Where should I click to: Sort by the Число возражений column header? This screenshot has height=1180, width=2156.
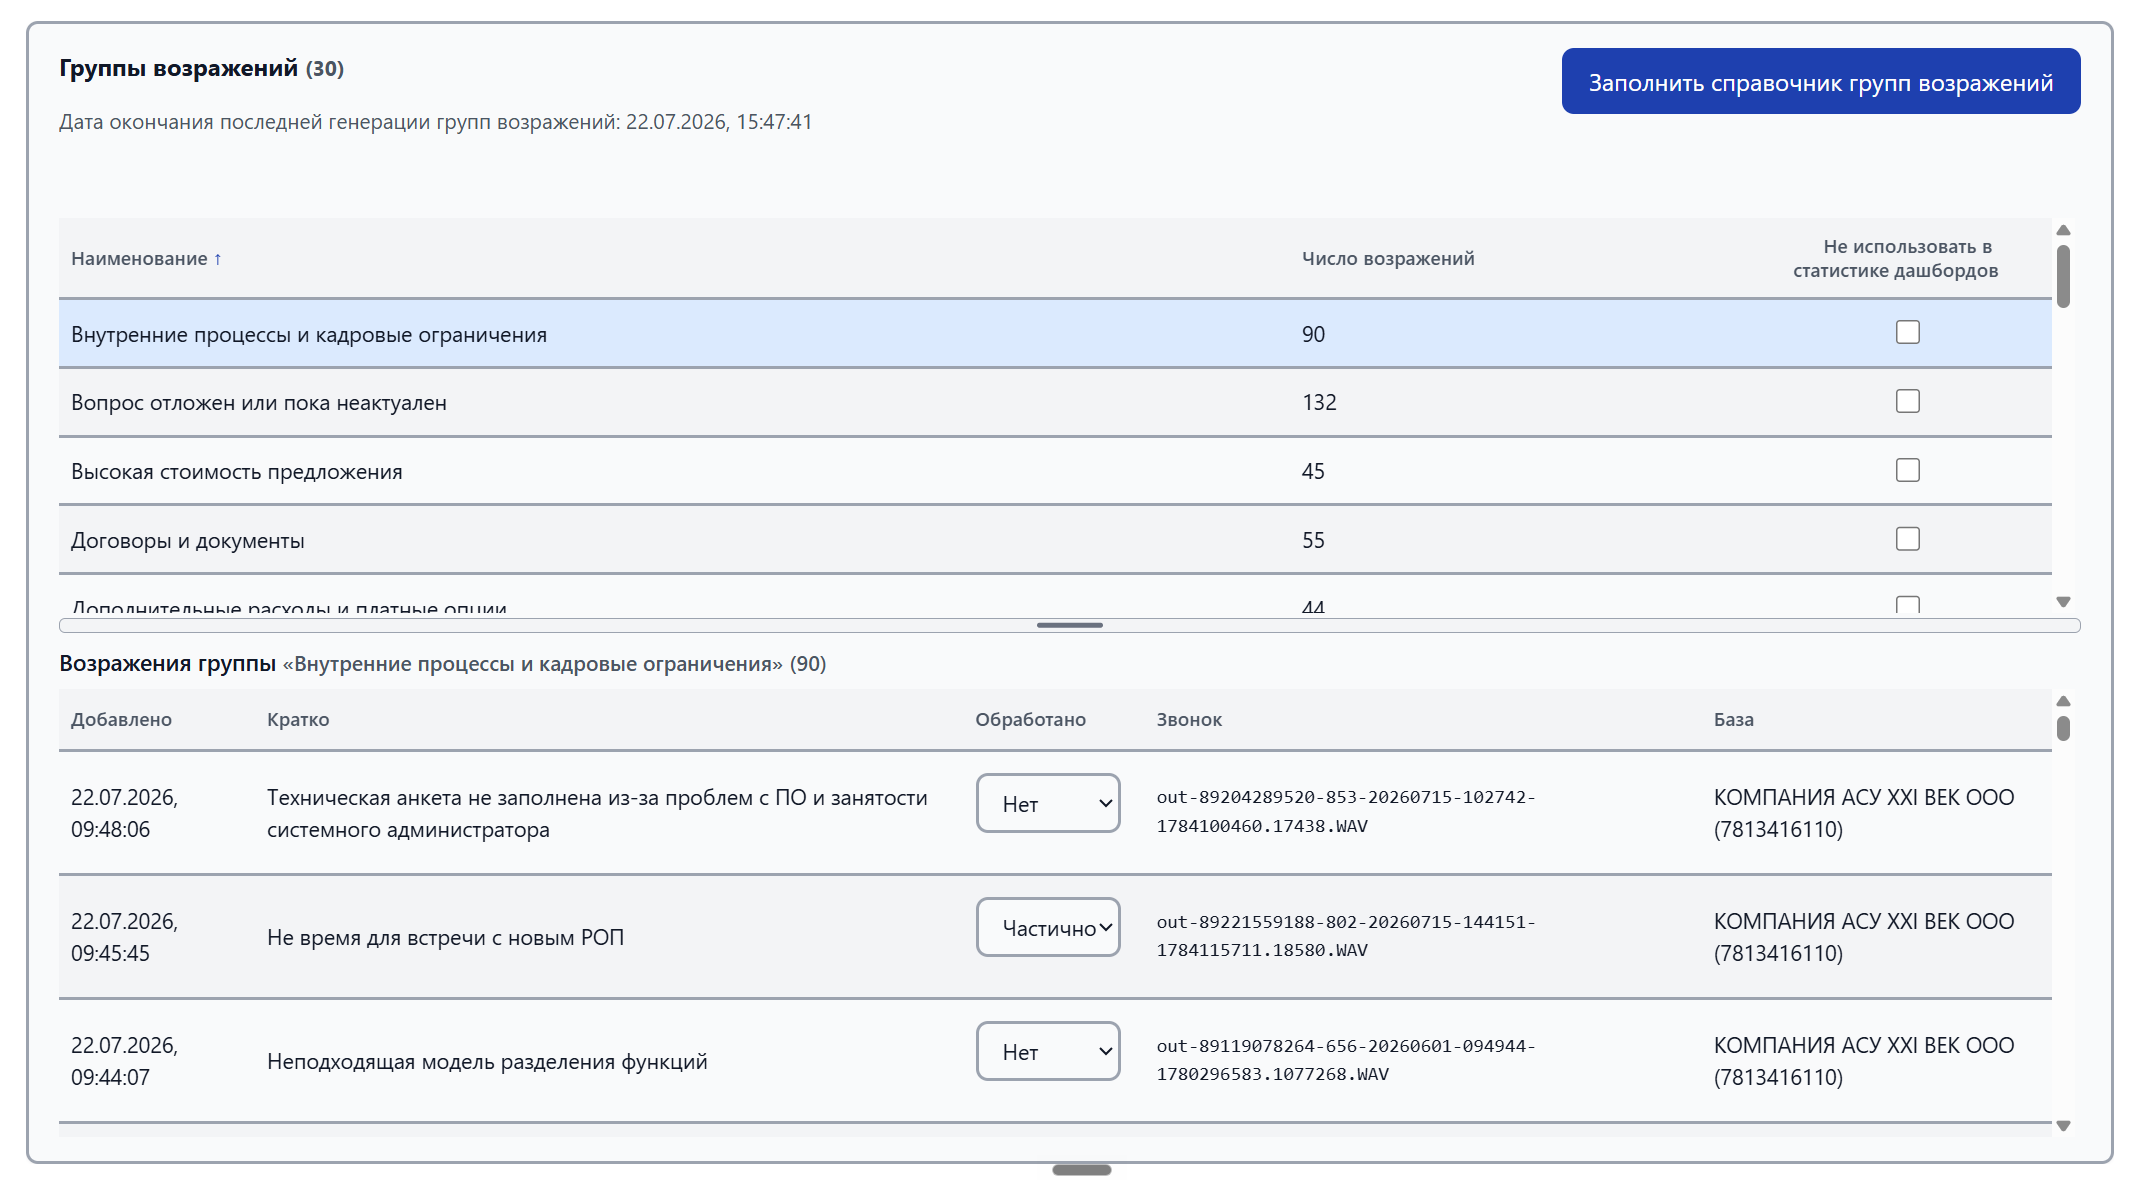tap(1388, 259)
